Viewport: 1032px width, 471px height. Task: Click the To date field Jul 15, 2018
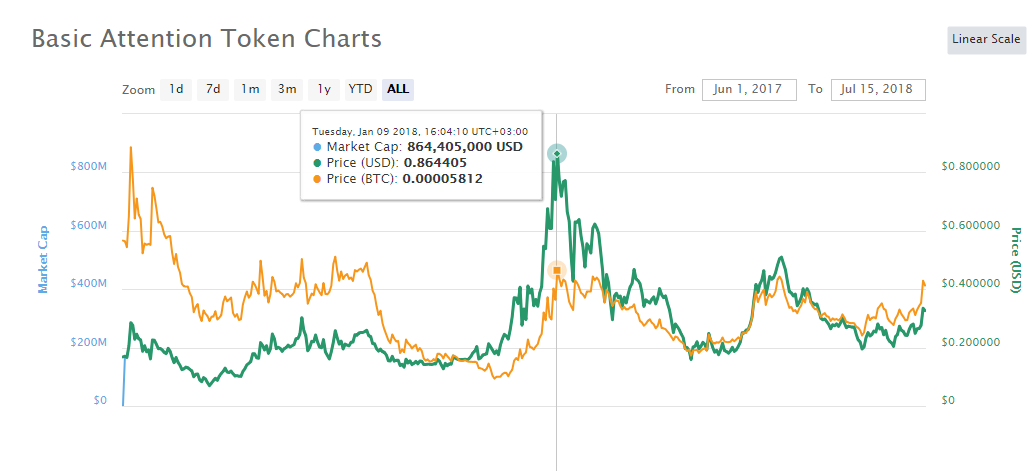pos(878,89)
